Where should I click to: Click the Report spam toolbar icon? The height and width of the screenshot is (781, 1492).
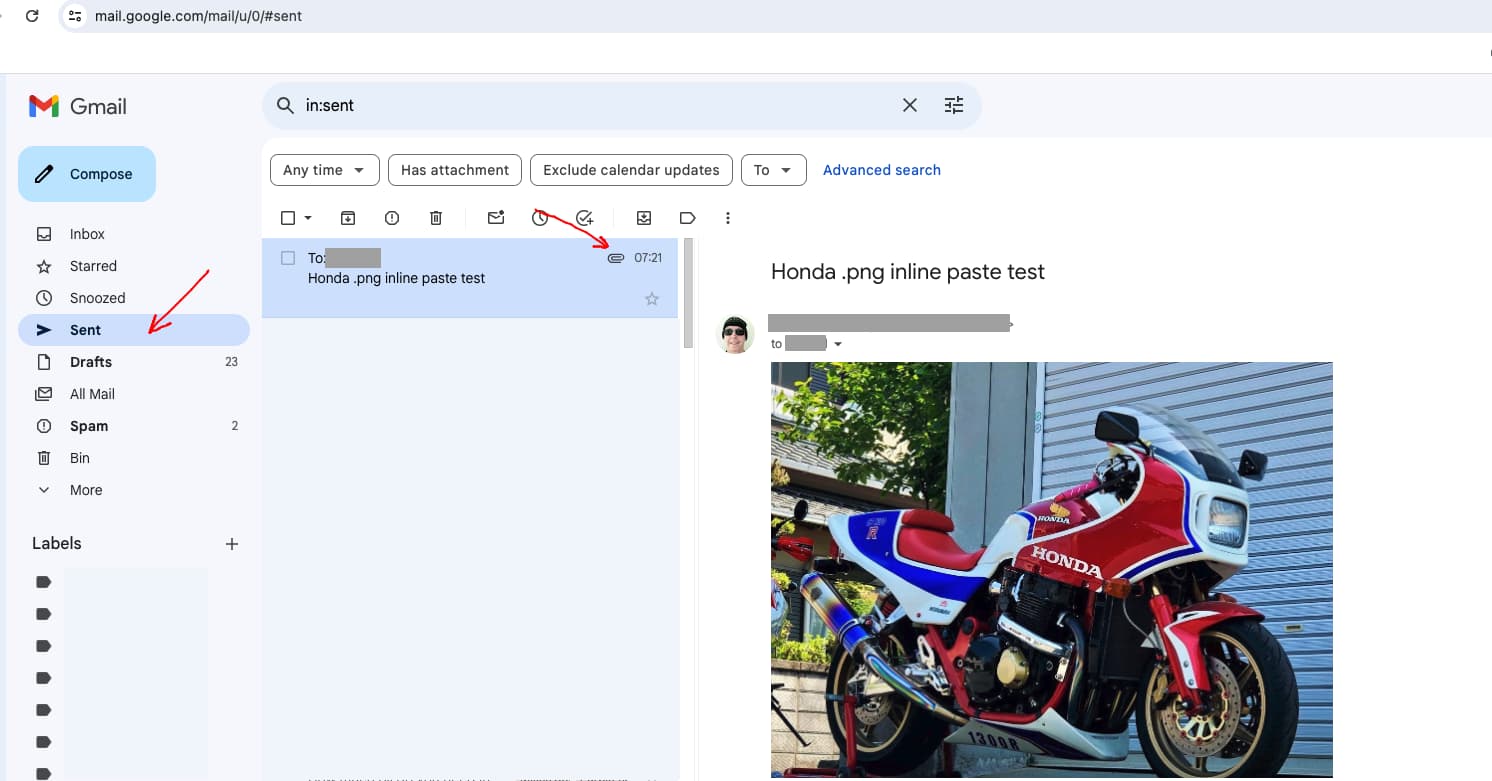pyautogui.click(x=392, y=218)
